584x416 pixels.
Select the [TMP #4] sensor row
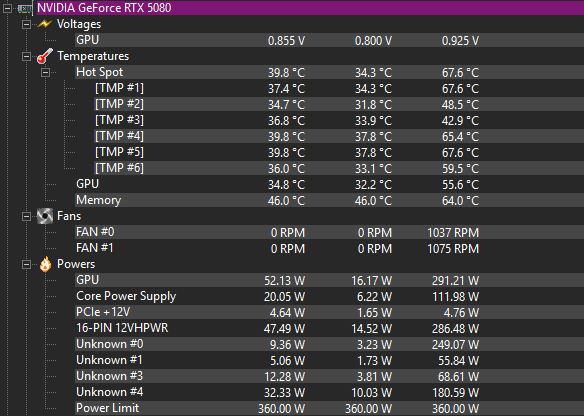(339, 136)
